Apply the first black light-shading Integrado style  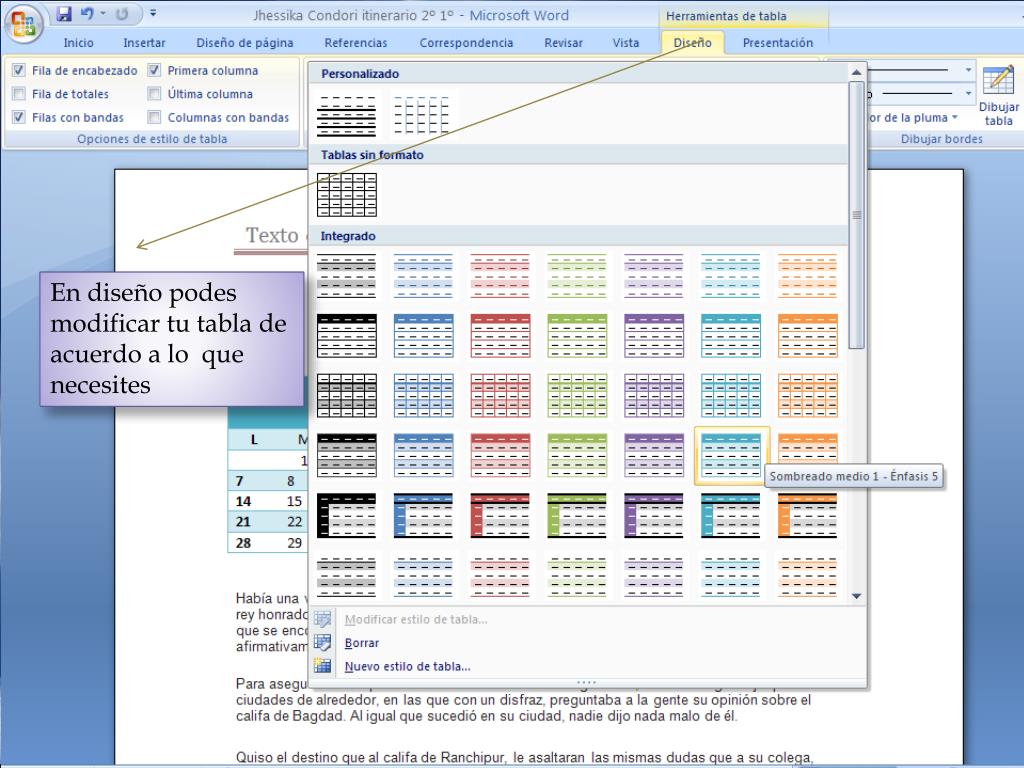[x=347, y=276]
